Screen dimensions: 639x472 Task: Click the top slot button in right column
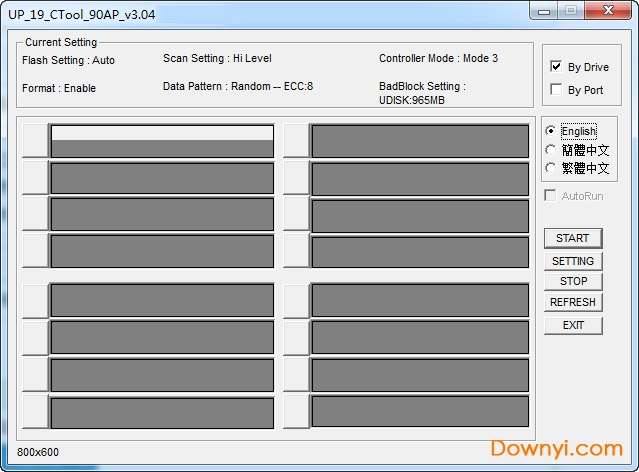[x=296, y=141]
